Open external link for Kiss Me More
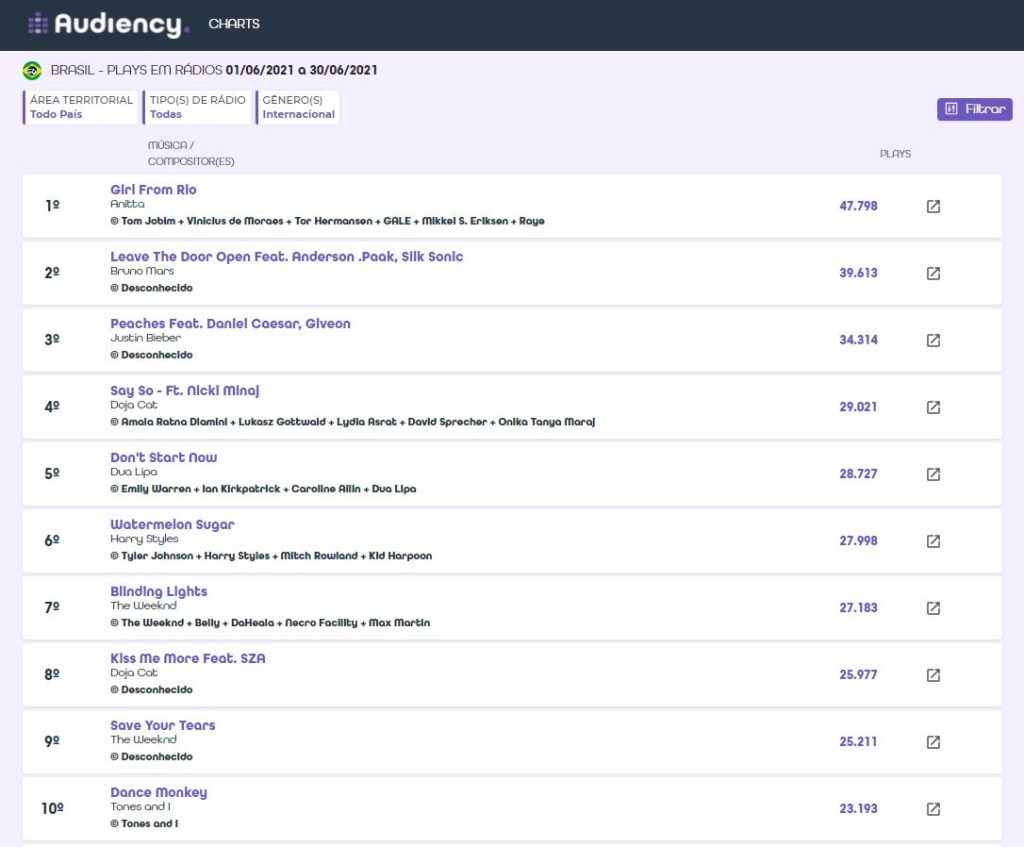 click(933, 675)
